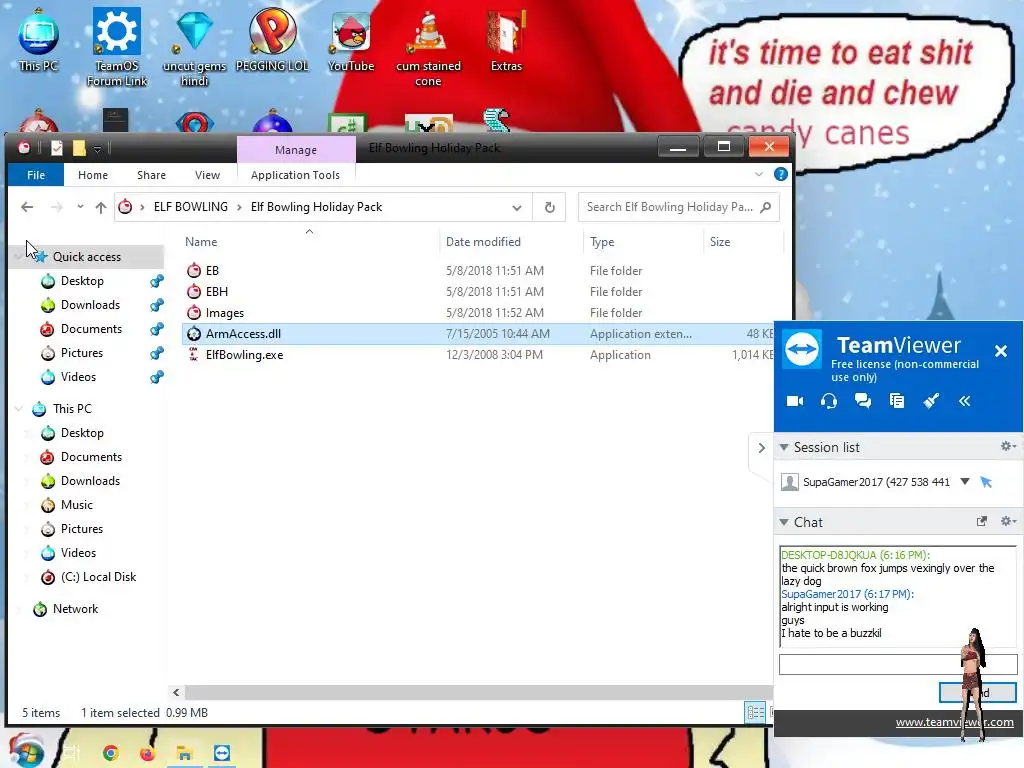Collapse the TeamViewer panel with double-chevron icon

click(x=965, y=401)
